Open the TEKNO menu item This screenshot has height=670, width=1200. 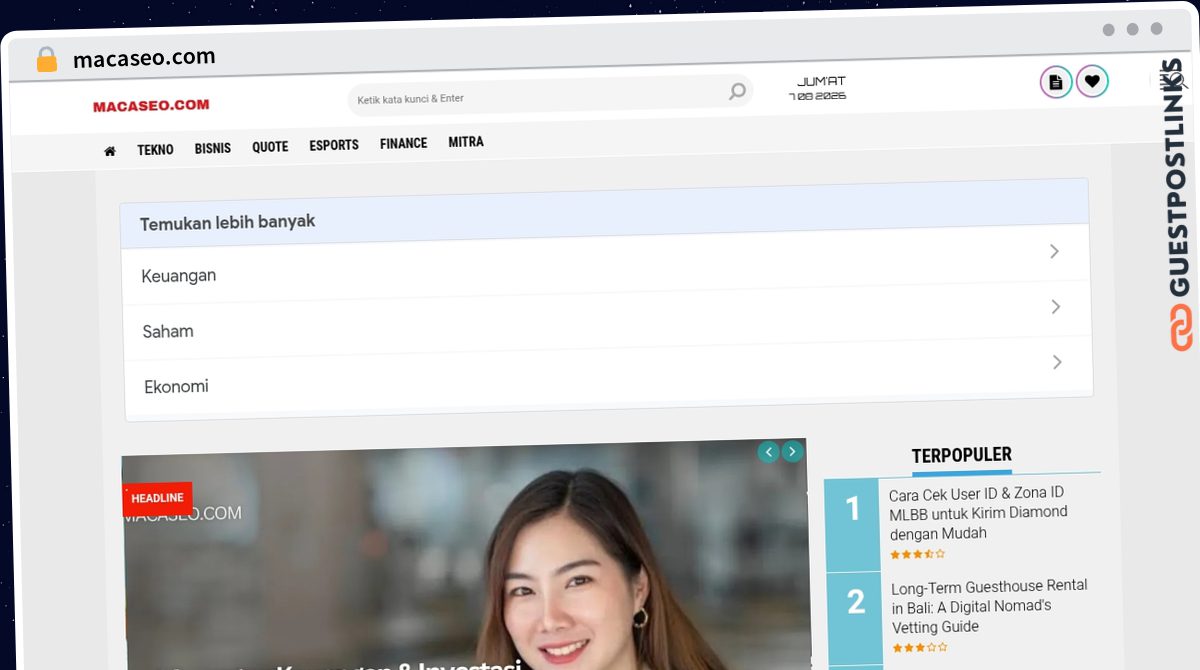tap(155, 150)
